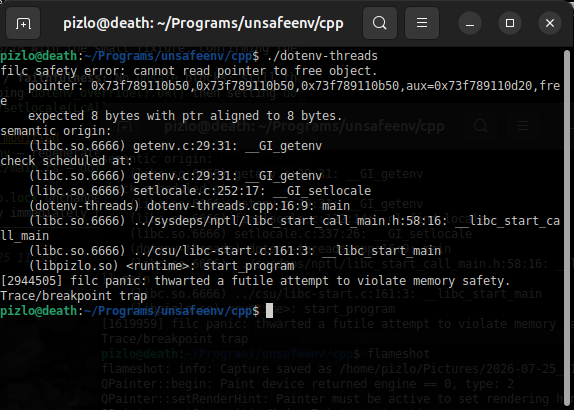Click 'setlocale.c:252:17' trace line
This screenshot has width=574, height=410.
pos(200,191)
